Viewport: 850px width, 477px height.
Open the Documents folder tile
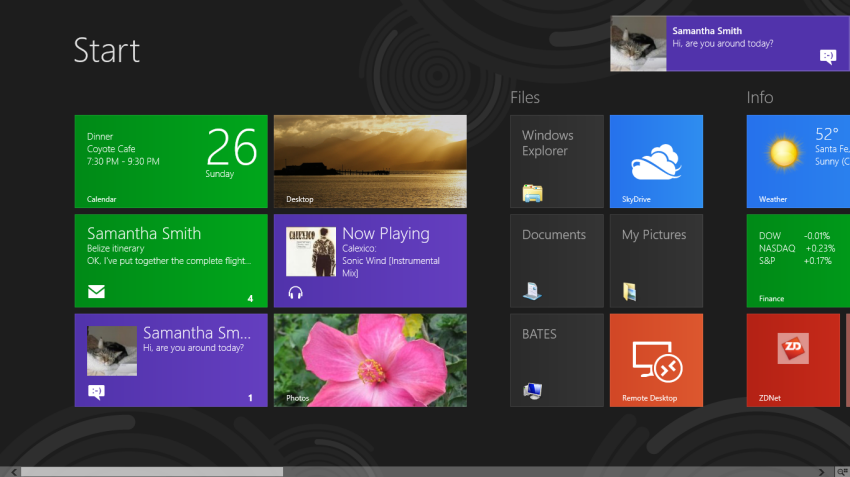click(x=556, y=260)
